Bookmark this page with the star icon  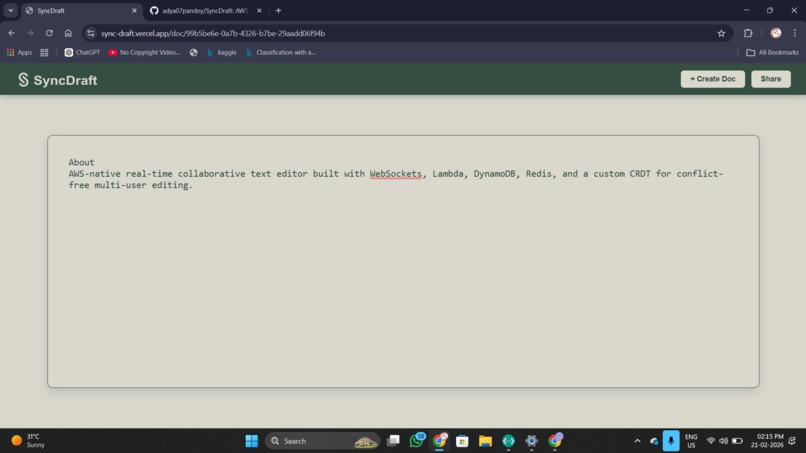coord(721,33)
